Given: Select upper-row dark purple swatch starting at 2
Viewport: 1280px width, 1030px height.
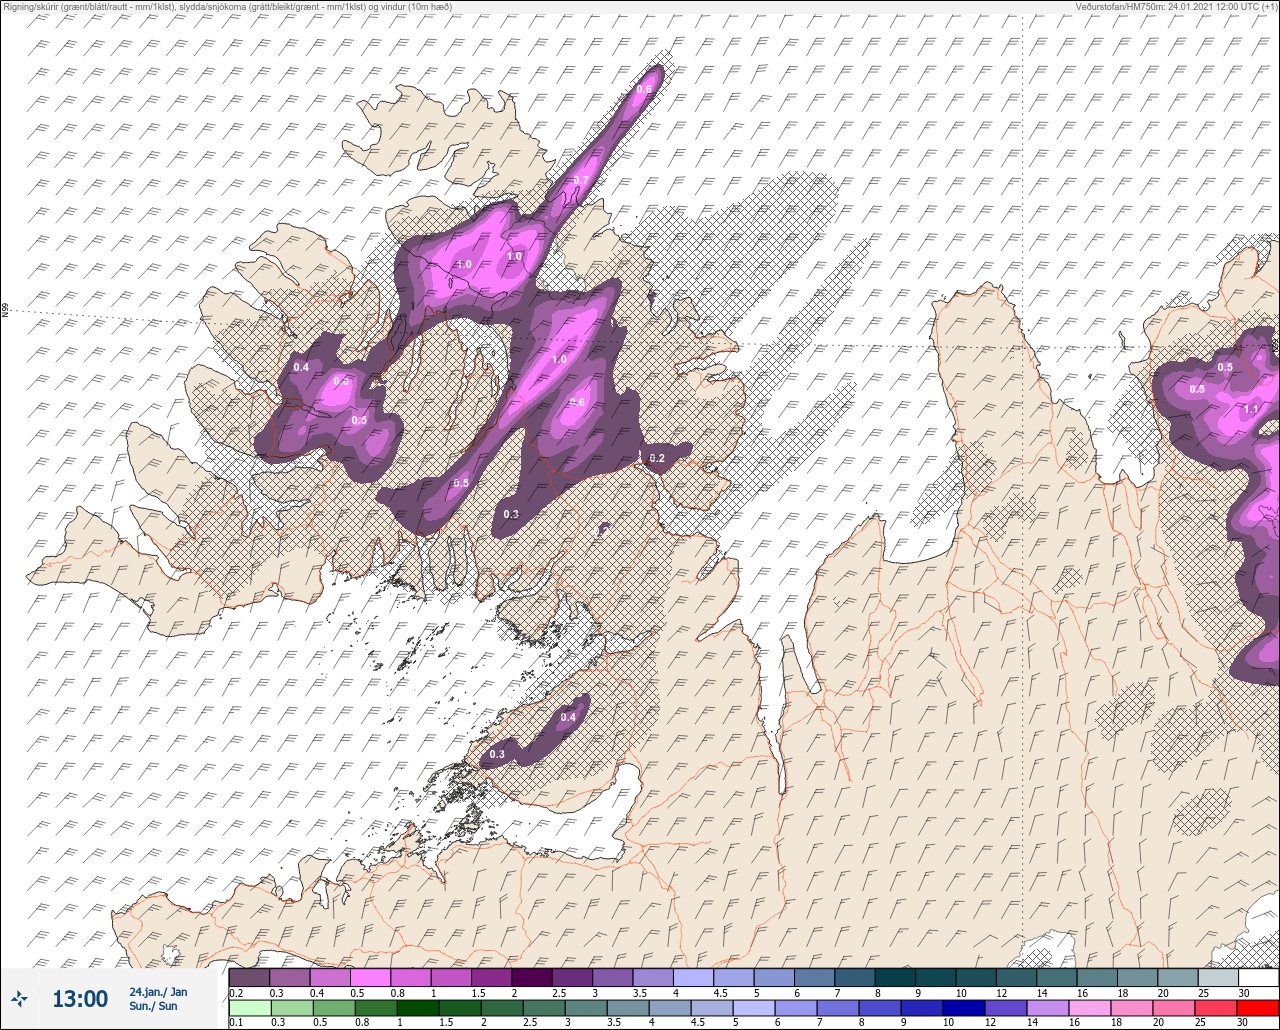Looking at the screenshot, I should (532, 977).
